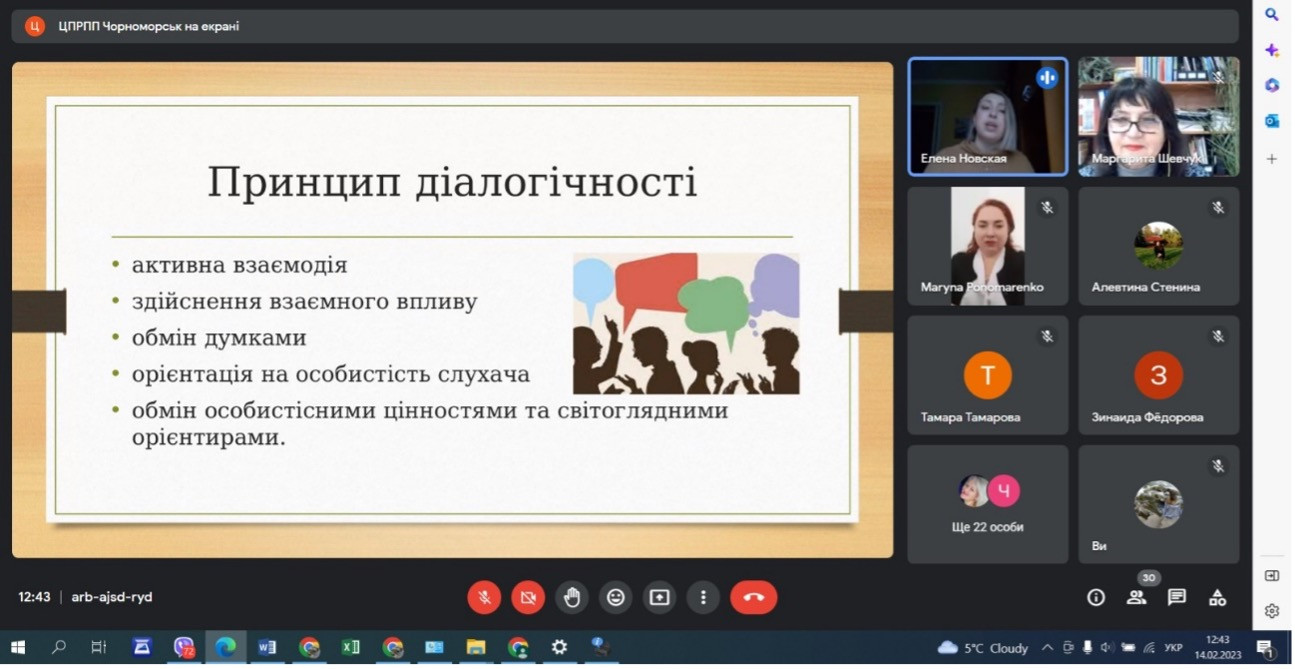Open Microsoft 365 icon in Edge sidebar

point(1272,85)
